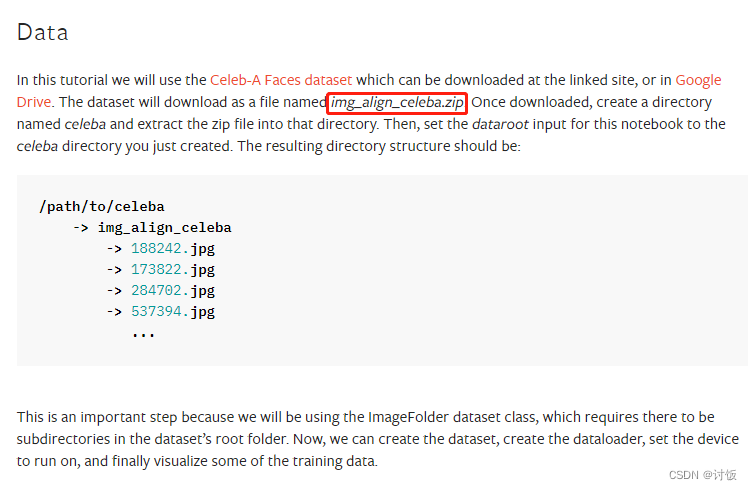Screen dimensions: 752x490
Task: Click the CSDN watermark text
Action: coord(703,475)
